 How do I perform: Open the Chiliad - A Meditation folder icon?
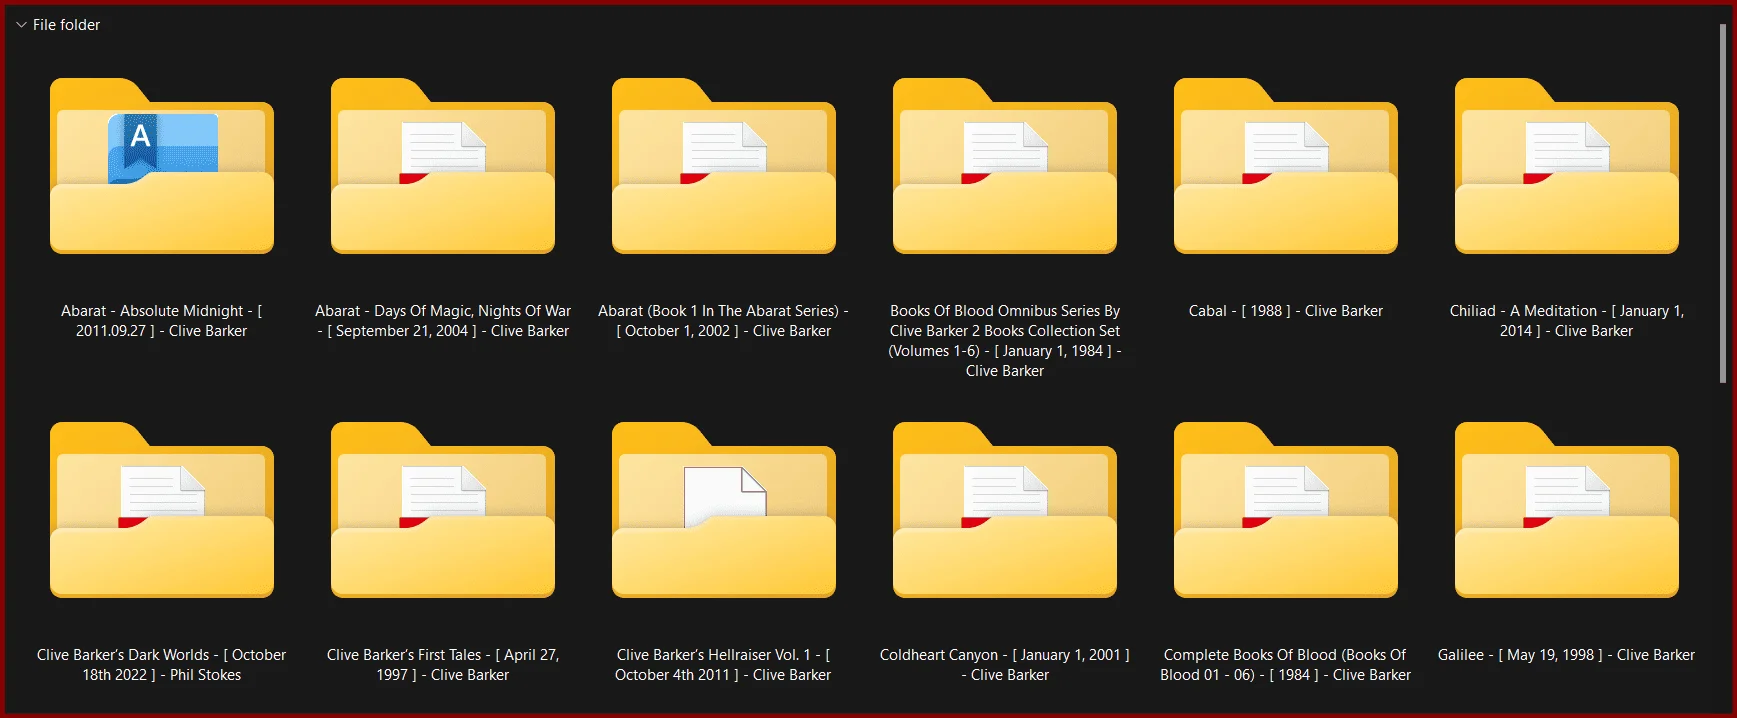[1567, 166]
